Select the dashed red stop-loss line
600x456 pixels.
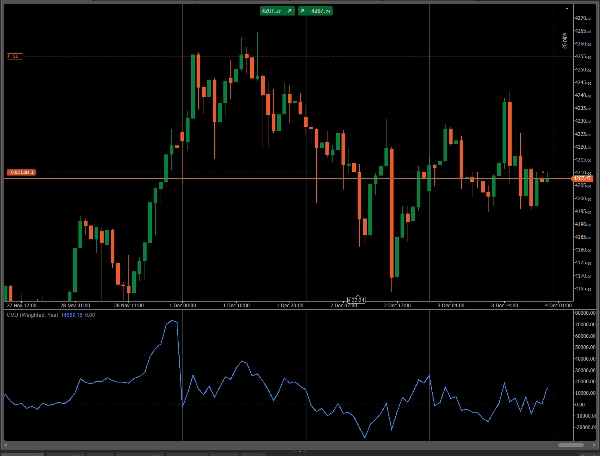click(x=300, y=56)
